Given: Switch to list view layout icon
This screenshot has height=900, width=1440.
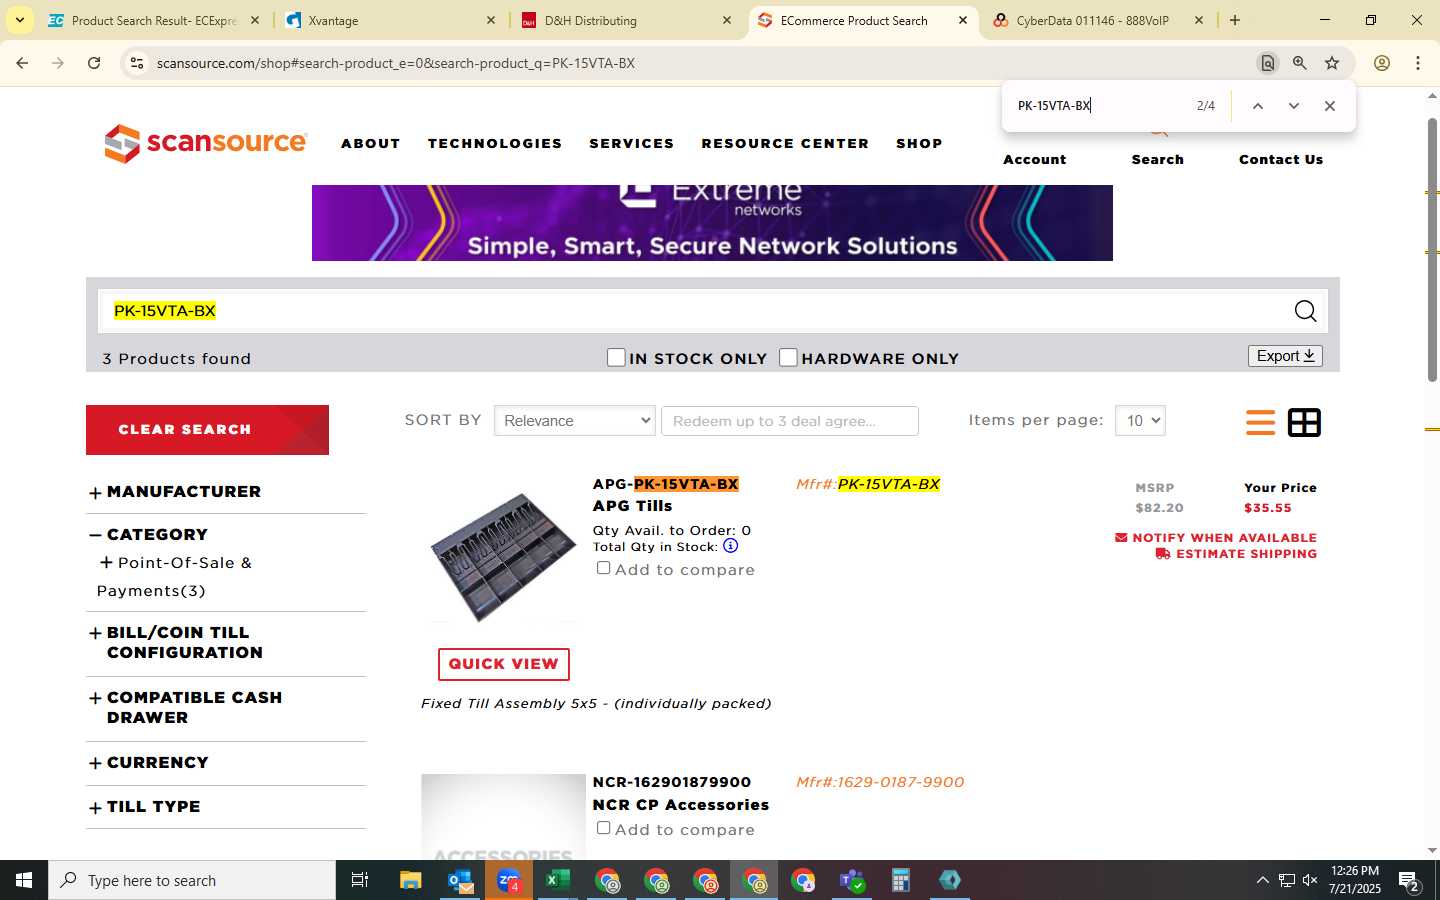Looking at the screenshot, I should point(1260,423).
